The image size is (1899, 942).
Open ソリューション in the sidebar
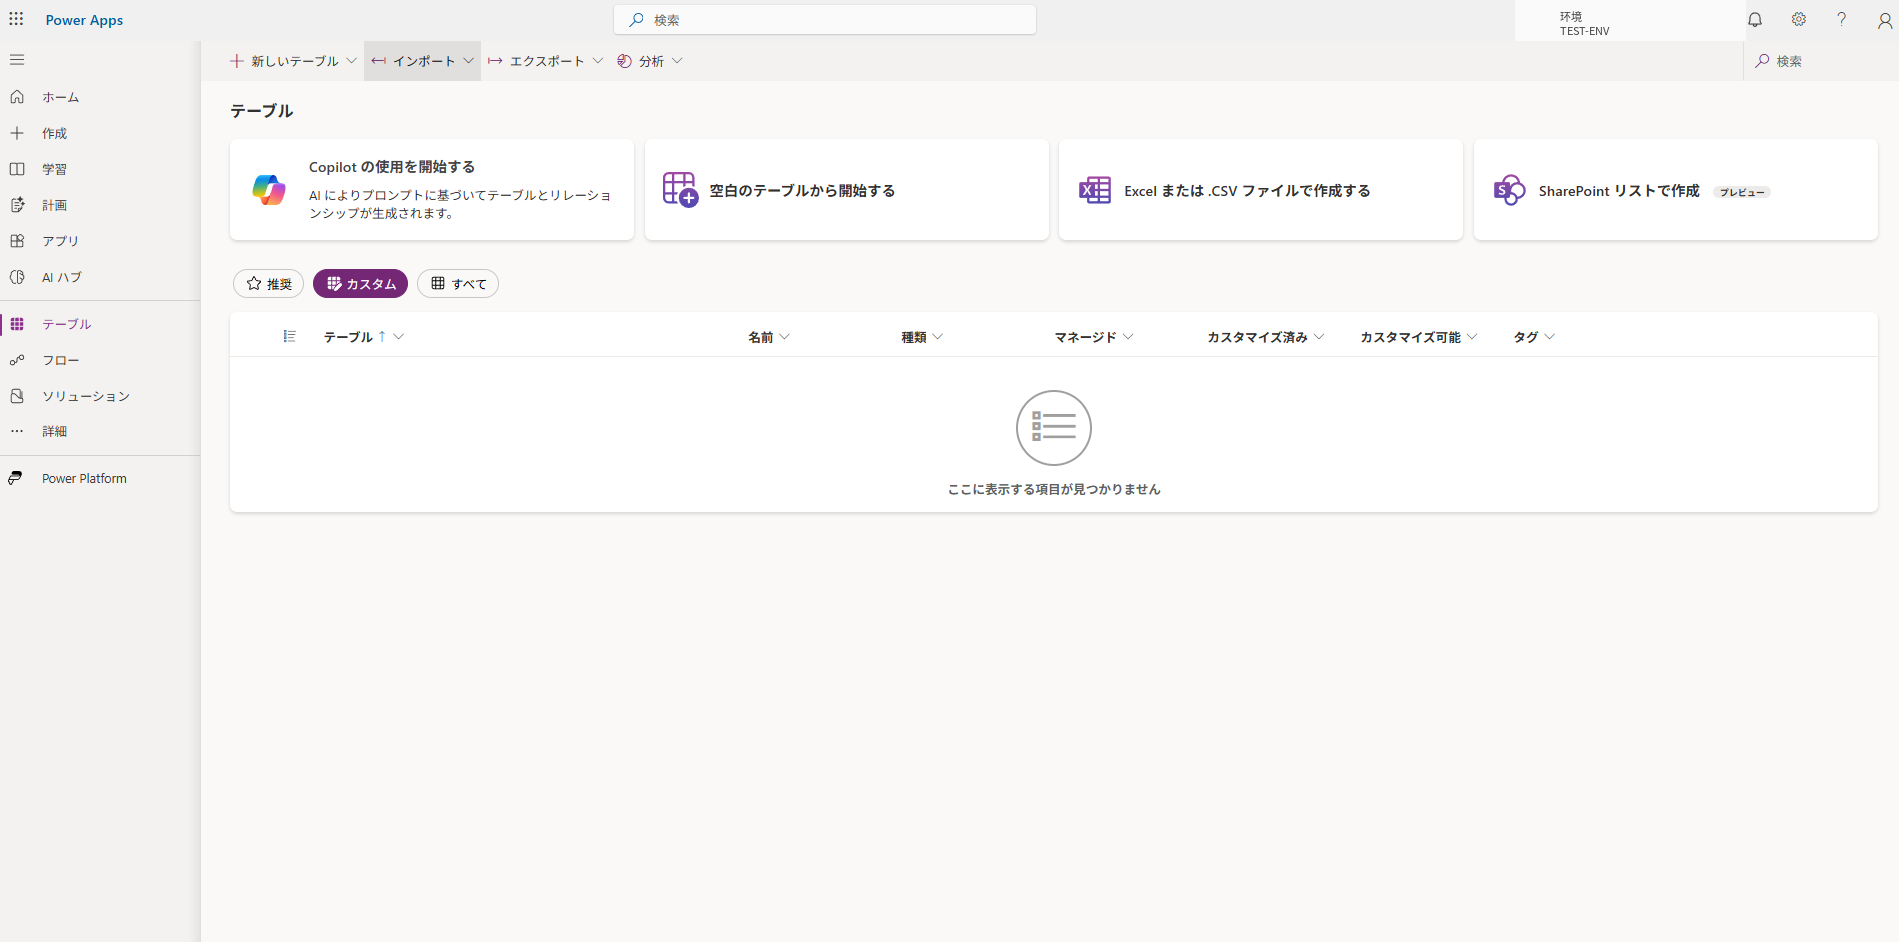point(100,396)
